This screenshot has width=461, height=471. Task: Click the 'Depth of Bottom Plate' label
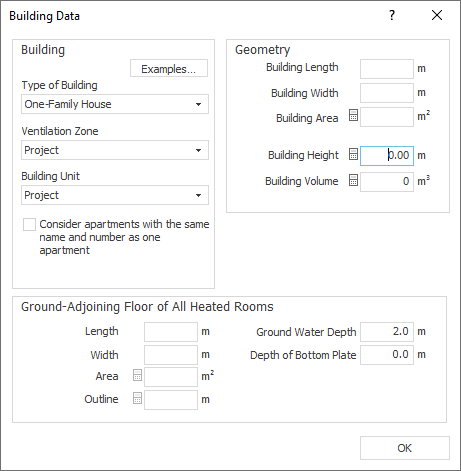pyautogui.click(x=303, y=355)
